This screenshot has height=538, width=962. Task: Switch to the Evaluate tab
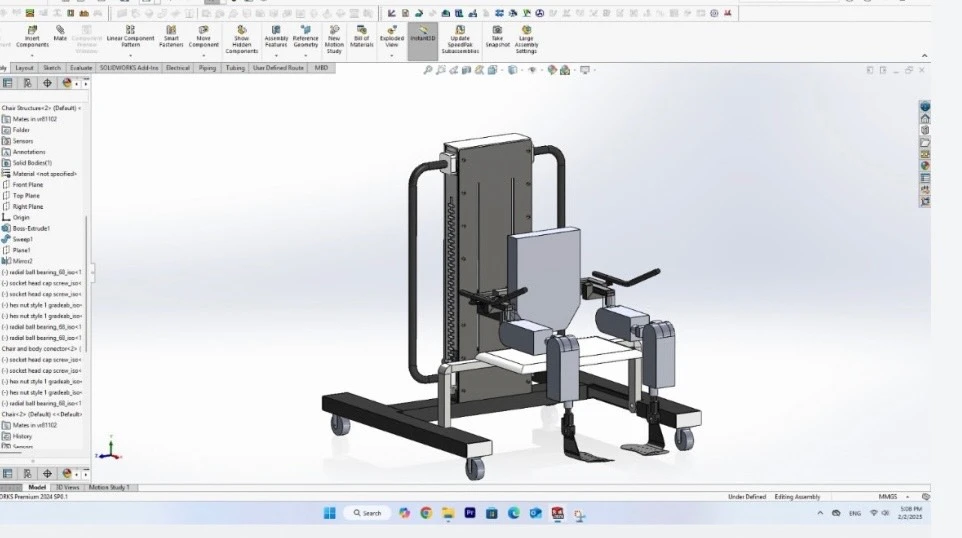coord(81,68)
